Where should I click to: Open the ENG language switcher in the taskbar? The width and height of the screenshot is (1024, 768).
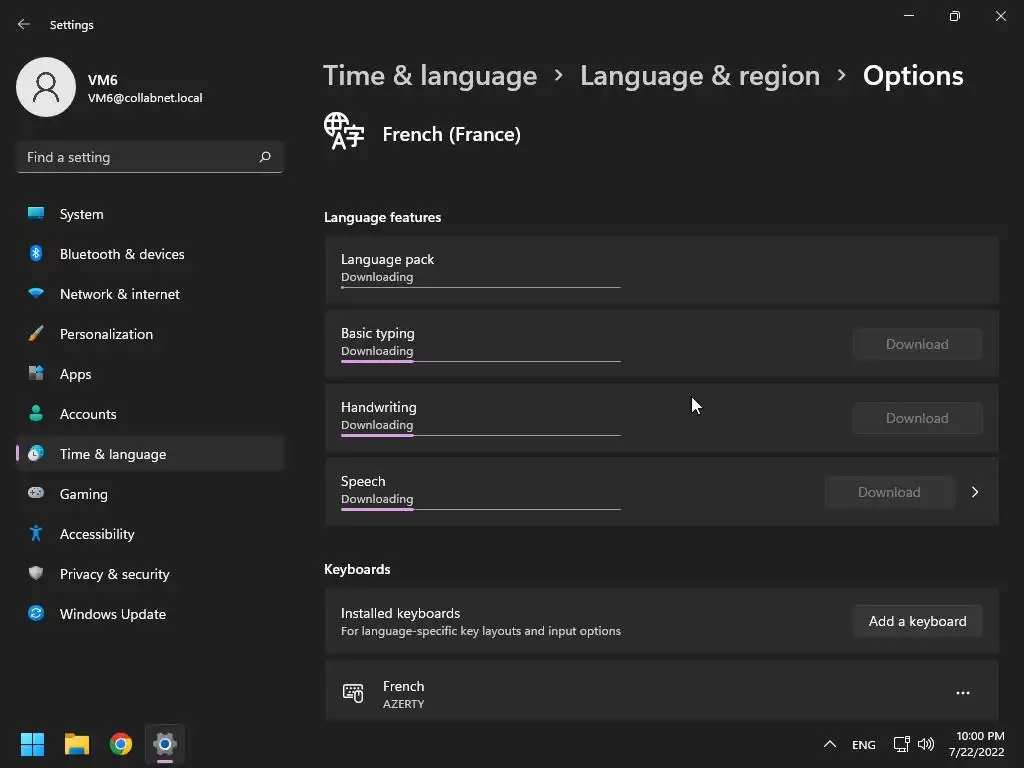click(863, 744)
